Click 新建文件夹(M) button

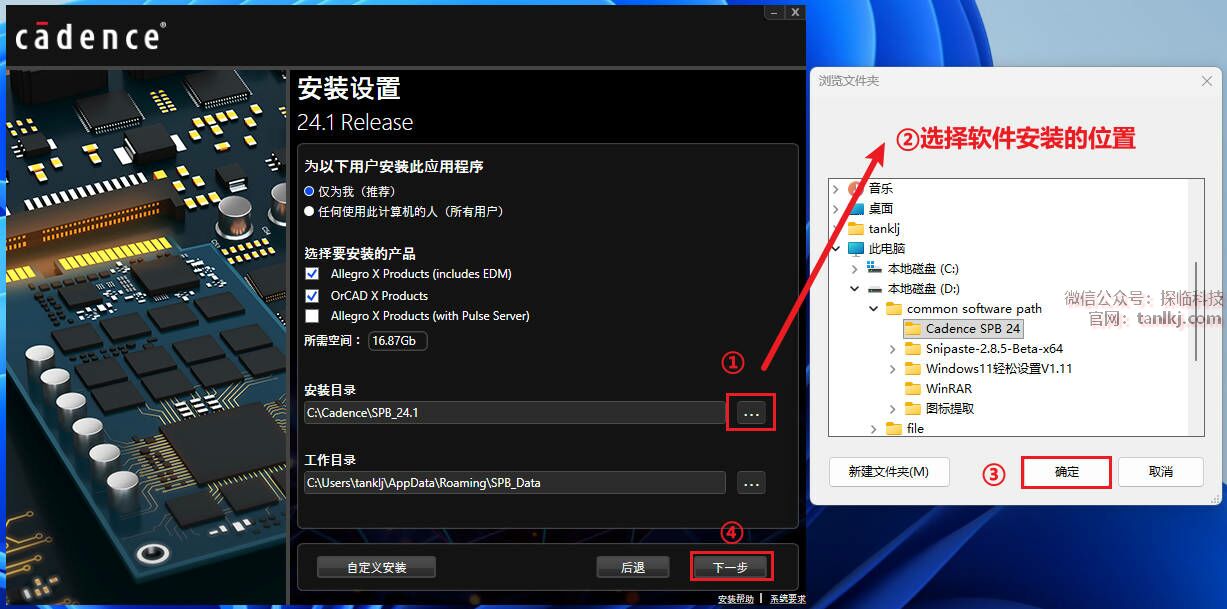(x=889, y=472)
